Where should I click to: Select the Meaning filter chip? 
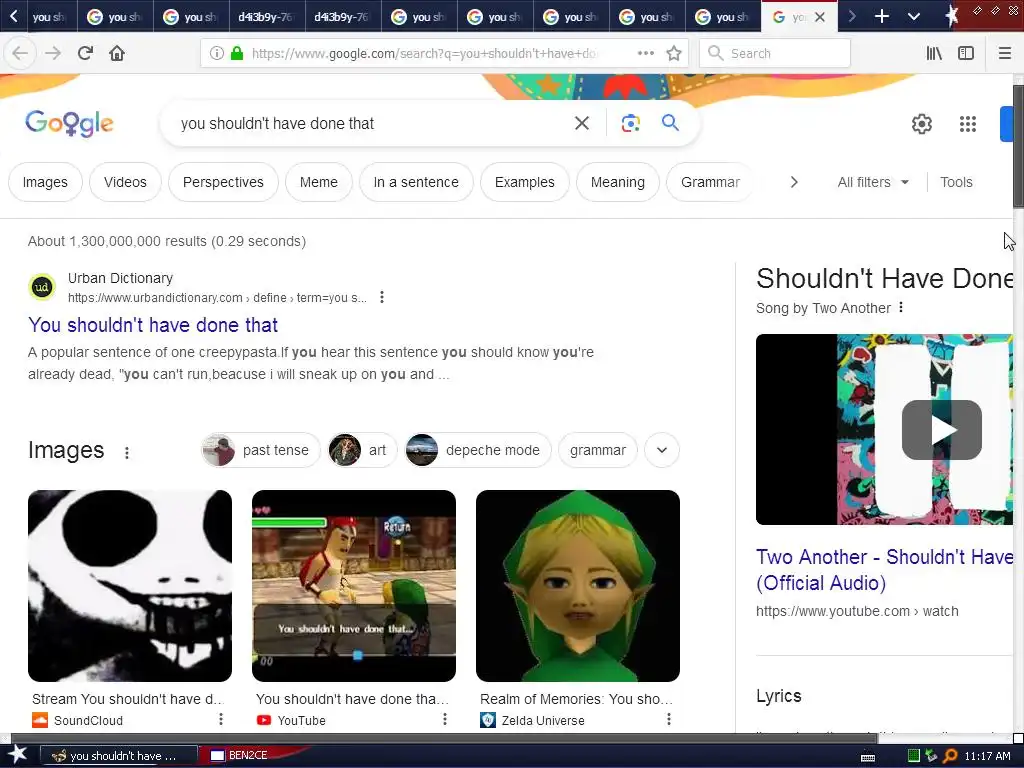[x=618, y=182]
